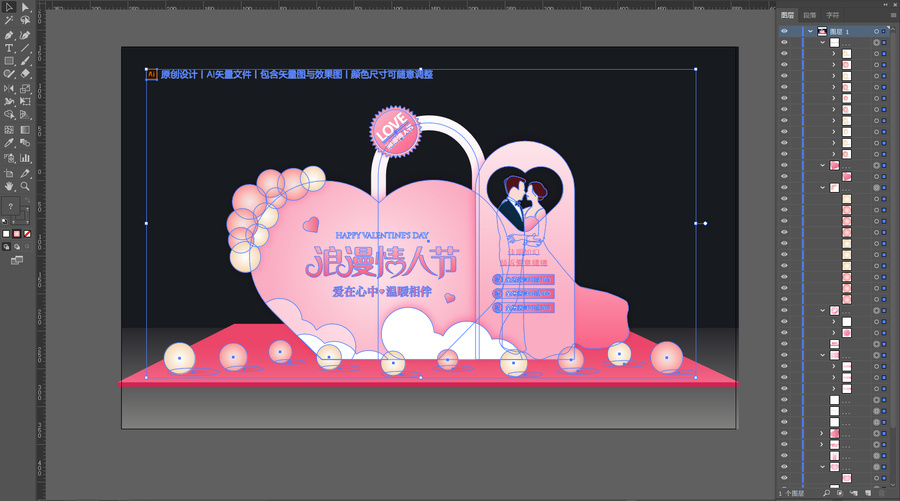Choose the Scale tool
900x501 pixels.
tap(25, 88)
